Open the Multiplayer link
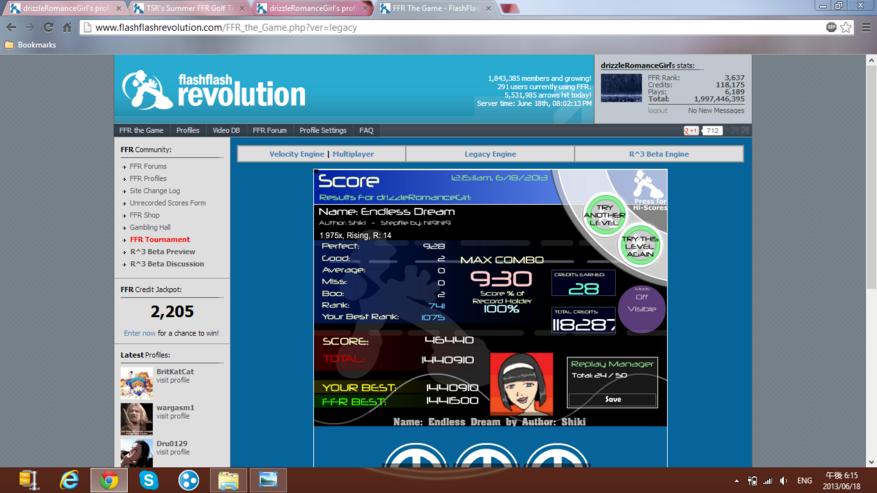Image resolution: width=877 pixels, height=493 pixels. (x=353, y=154)
